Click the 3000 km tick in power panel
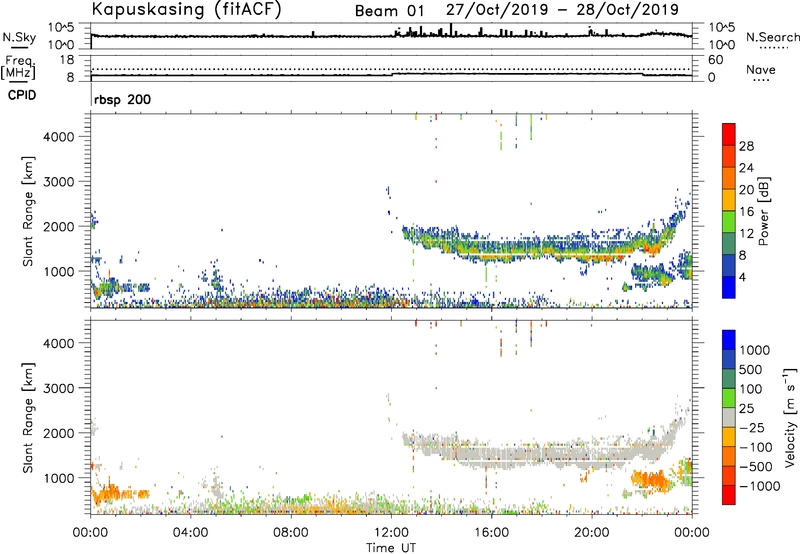The width and height of the screenshot is (800, 554). [x=58, y=182]
